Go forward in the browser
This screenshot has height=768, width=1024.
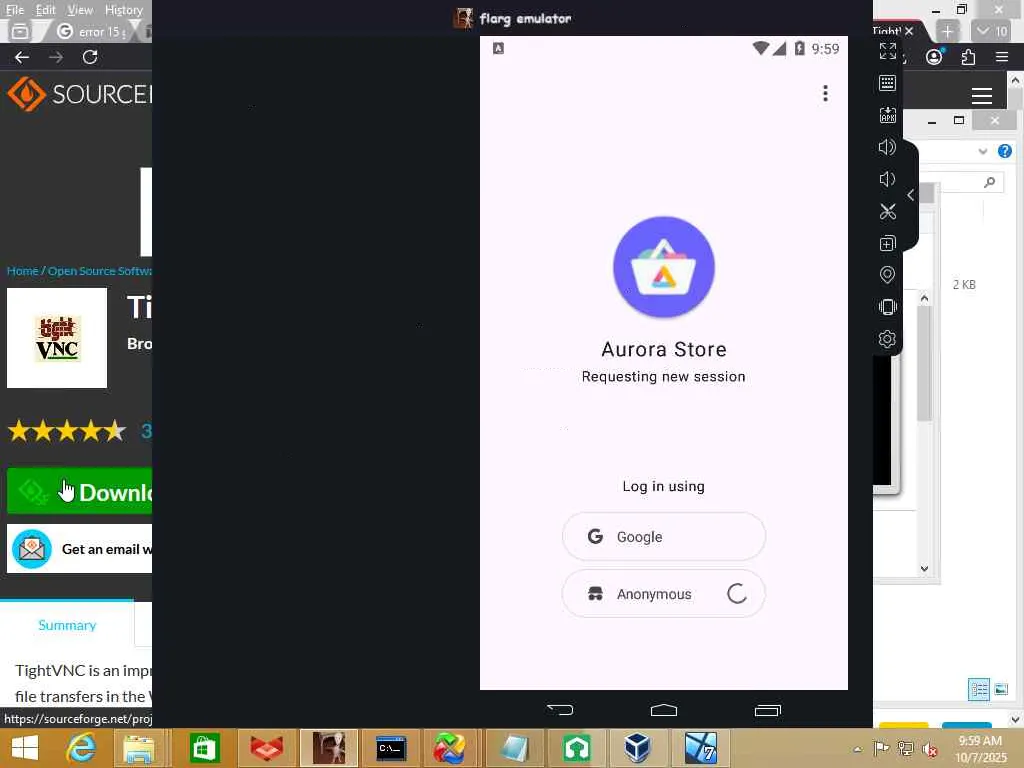coord(56,57)
